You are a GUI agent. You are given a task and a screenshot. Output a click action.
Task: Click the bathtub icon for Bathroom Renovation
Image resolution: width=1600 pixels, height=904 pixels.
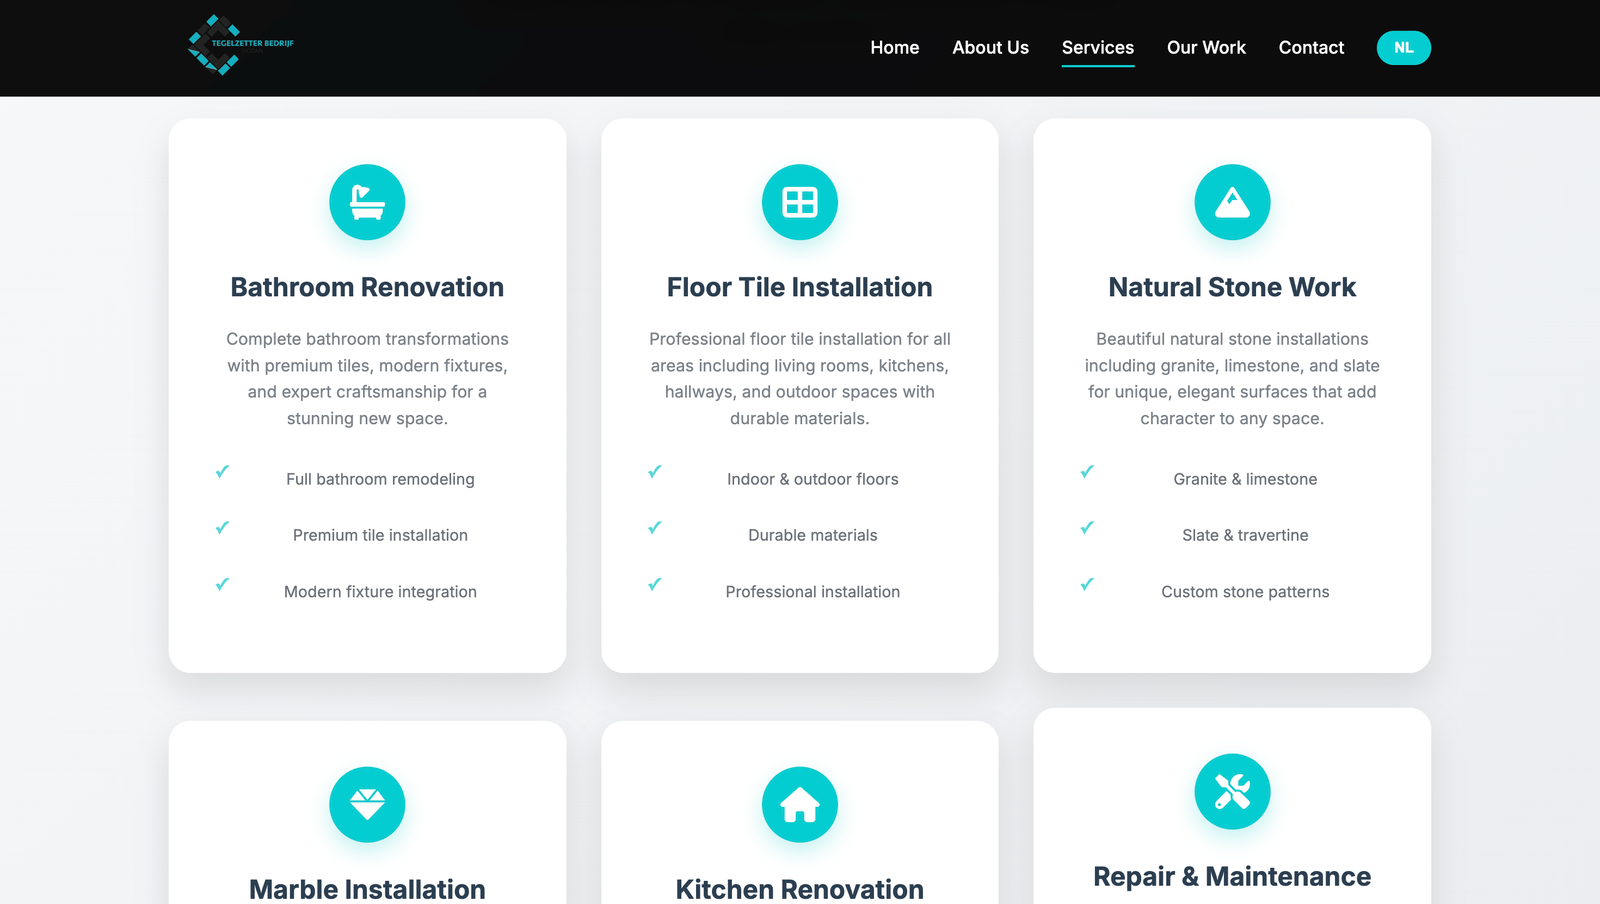tap(367, 202)
